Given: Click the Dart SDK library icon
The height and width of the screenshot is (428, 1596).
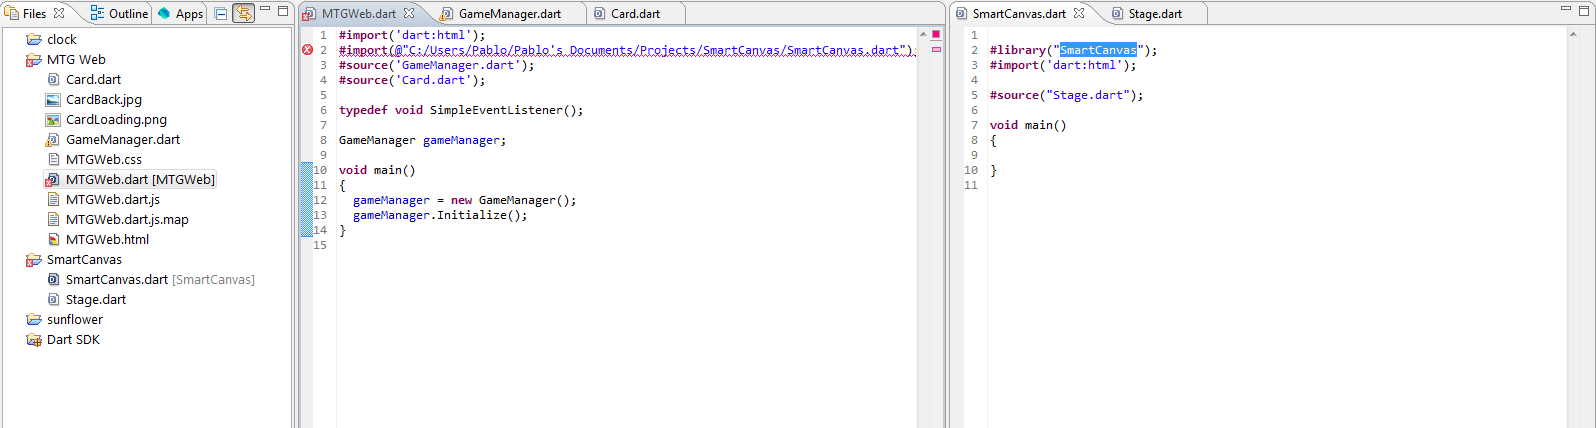Looking at the screenshot, I should [34, 339].
